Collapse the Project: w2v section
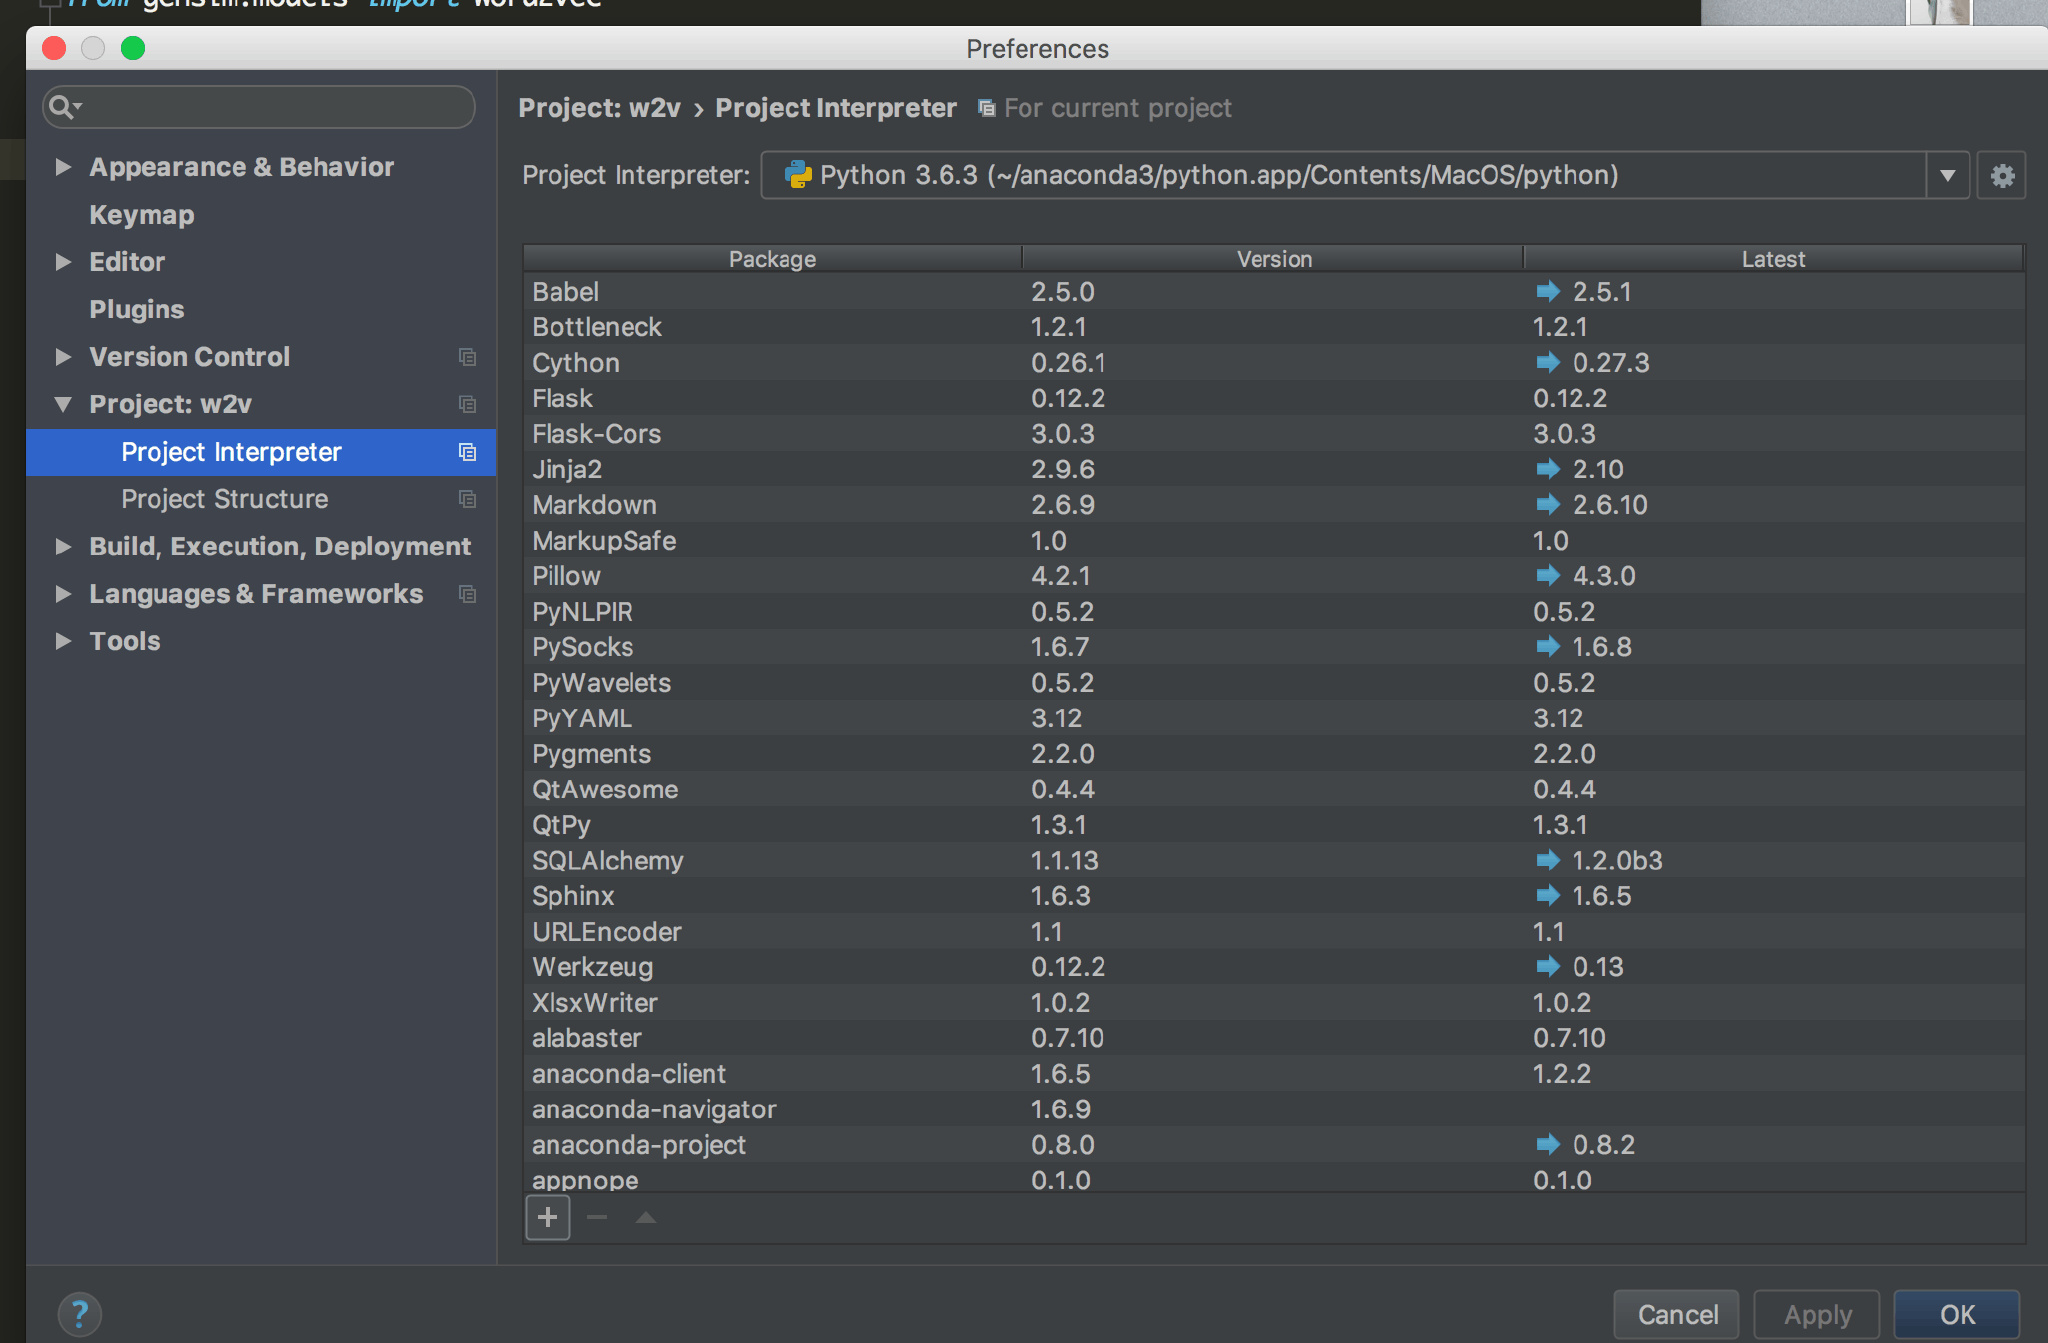 63,404
